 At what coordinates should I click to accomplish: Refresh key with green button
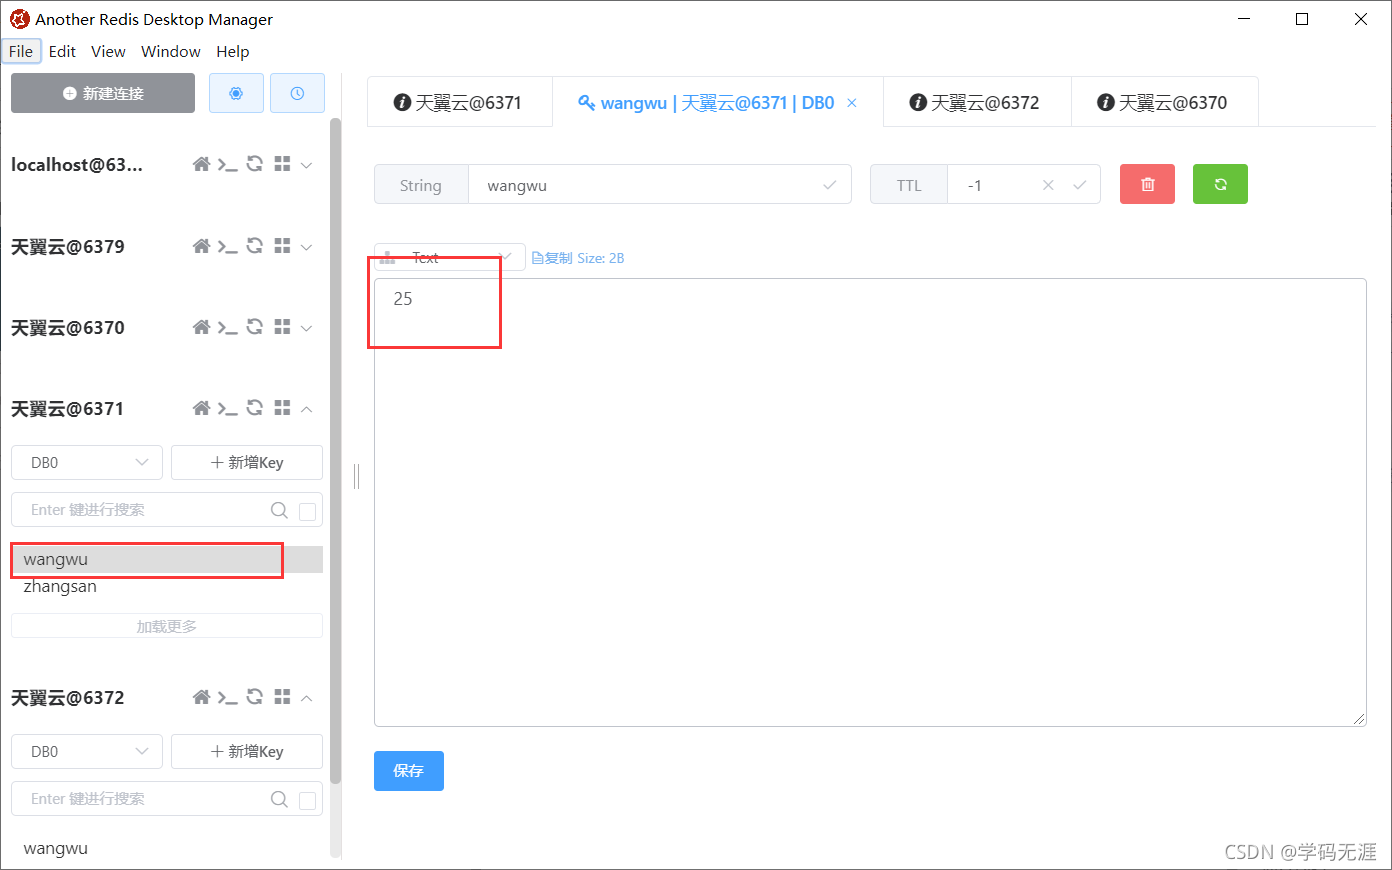(x=1220, y=184)
